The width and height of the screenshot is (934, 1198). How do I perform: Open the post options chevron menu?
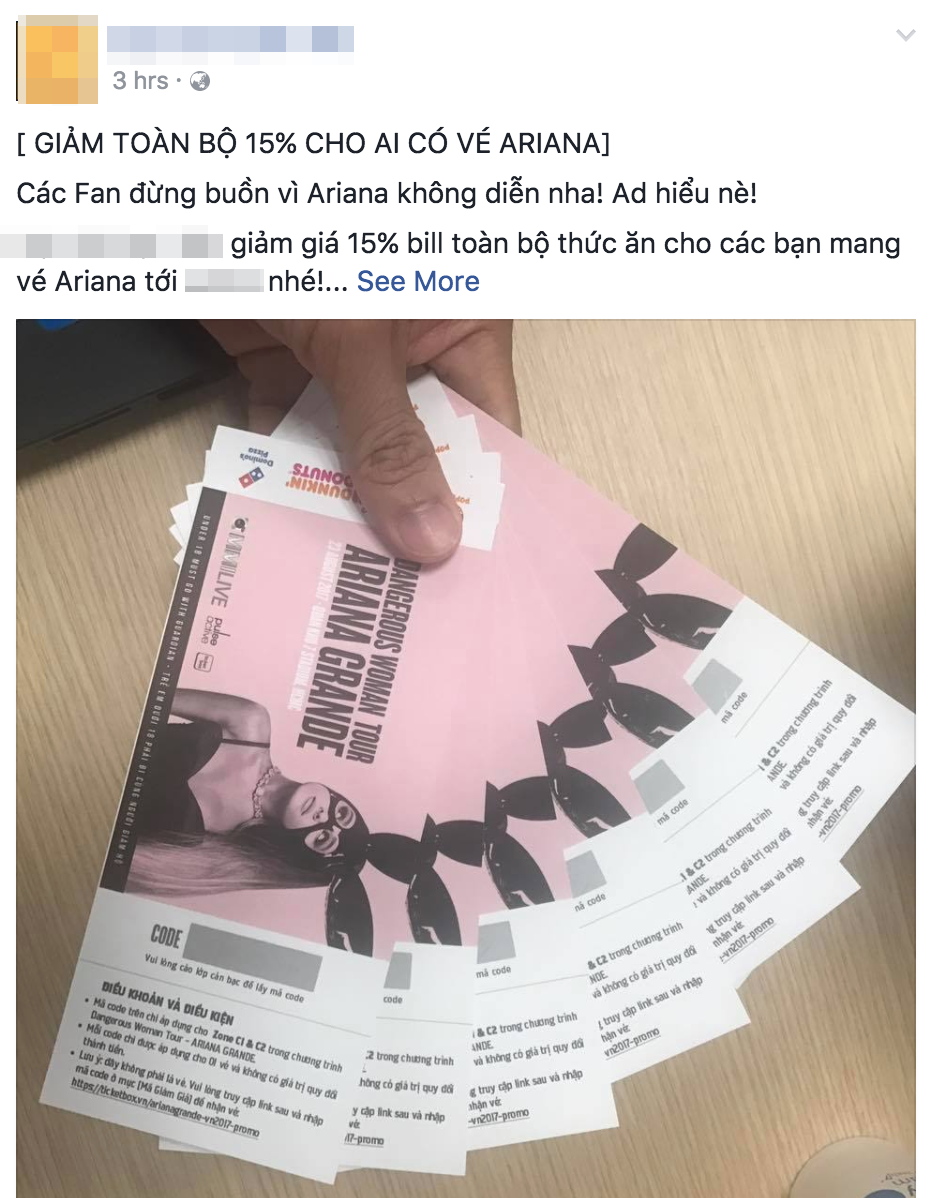point(906,35)
